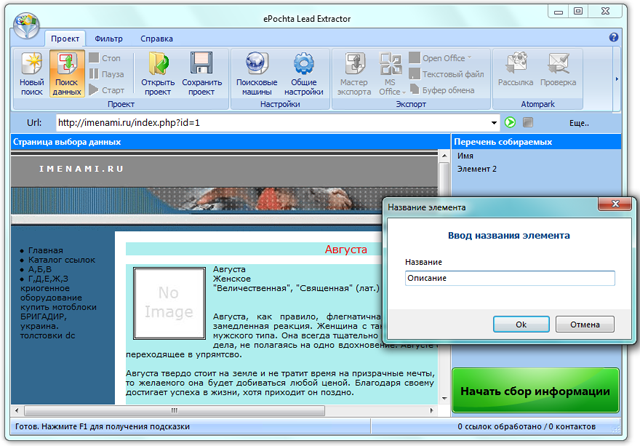Confirm the dialog with Ok
Viewport: 640px width, 446px height.
tap(521, 324)
